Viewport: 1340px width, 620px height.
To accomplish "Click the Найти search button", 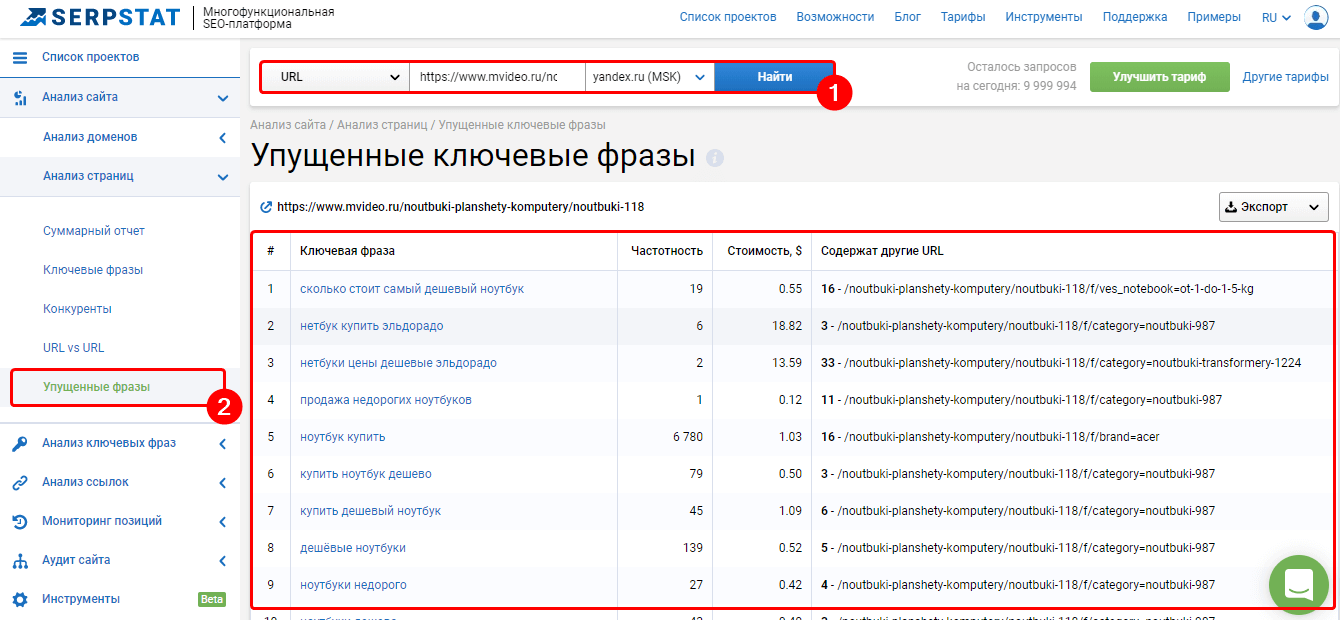I will coord(775,77).
